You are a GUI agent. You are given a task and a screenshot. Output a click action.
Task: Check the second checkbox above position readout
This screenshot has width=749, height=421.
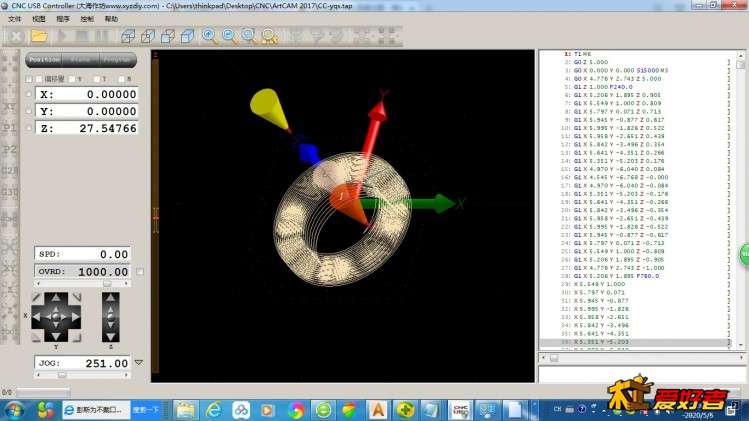tap(39, 79)
